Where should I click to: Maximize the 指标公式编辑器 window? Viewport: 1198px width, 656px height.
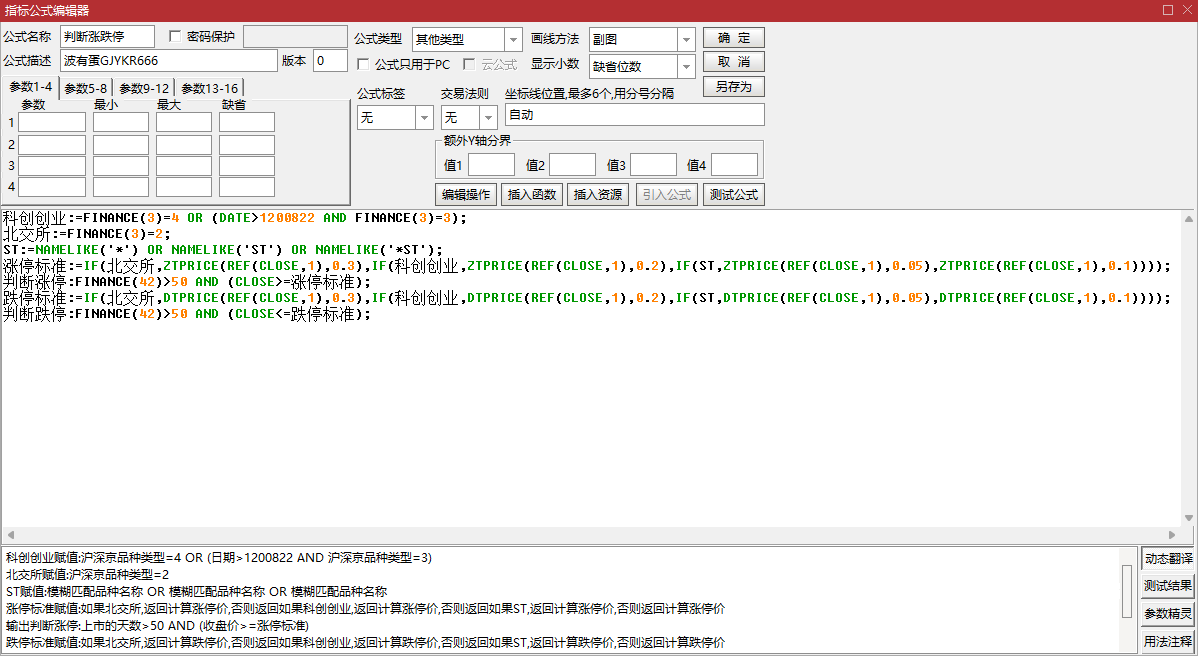pyautogui.click(x=1168, y=10)
